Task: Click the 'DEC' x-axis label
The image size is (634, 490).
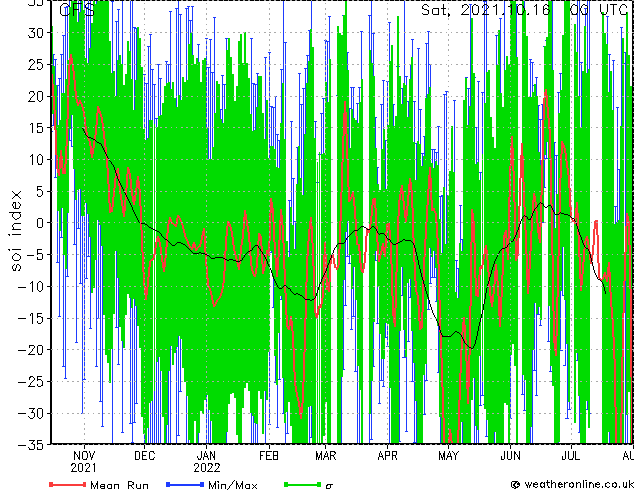Action: click(x=144, y=456)
